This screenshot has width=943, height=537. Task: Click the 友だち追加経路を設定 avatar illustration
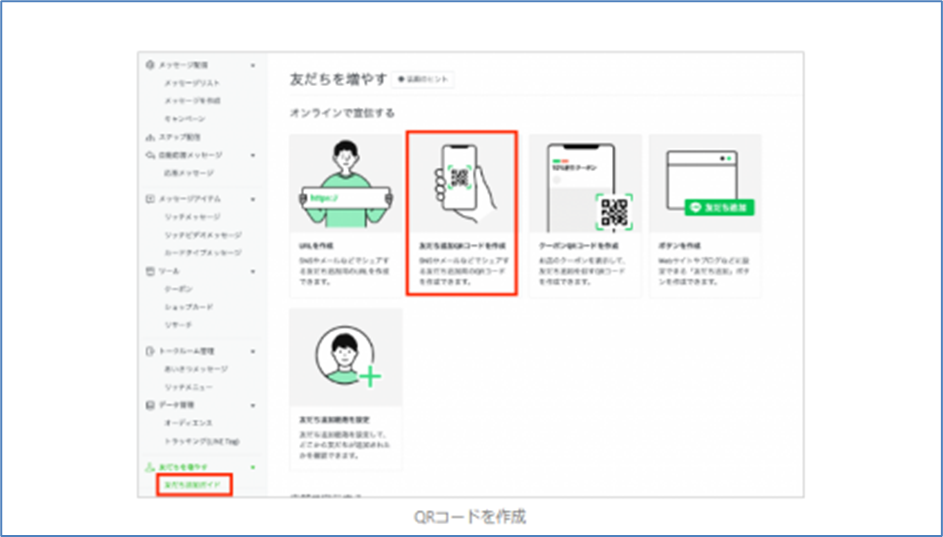click(346, 358)
